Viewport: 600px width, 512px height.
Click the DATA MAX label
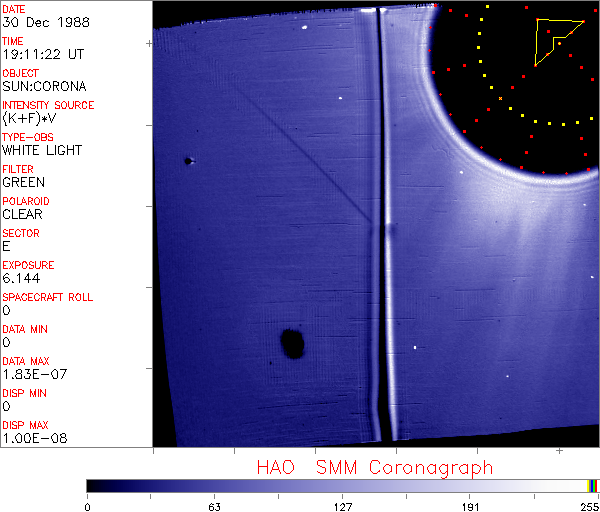(26, 361)
